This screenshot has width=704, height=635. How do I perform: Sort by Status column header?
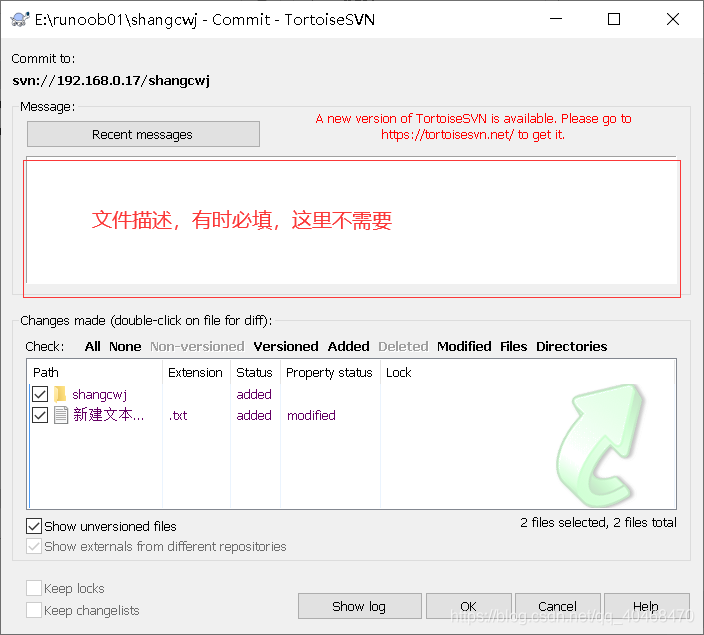point(255,372)
